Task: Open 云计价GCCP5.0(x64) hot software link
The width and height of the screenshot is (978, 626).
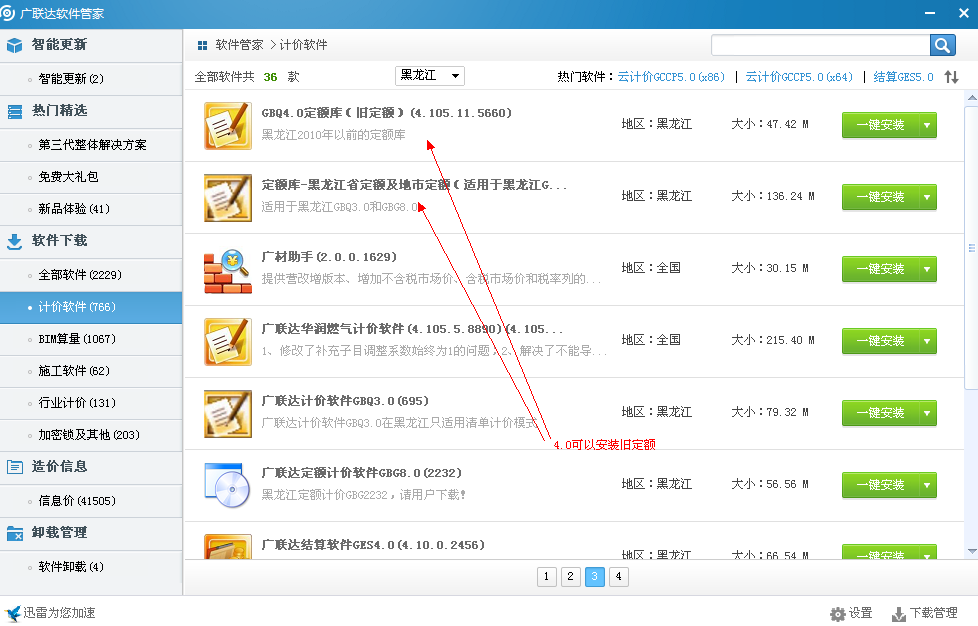Action: pos(799,77)
